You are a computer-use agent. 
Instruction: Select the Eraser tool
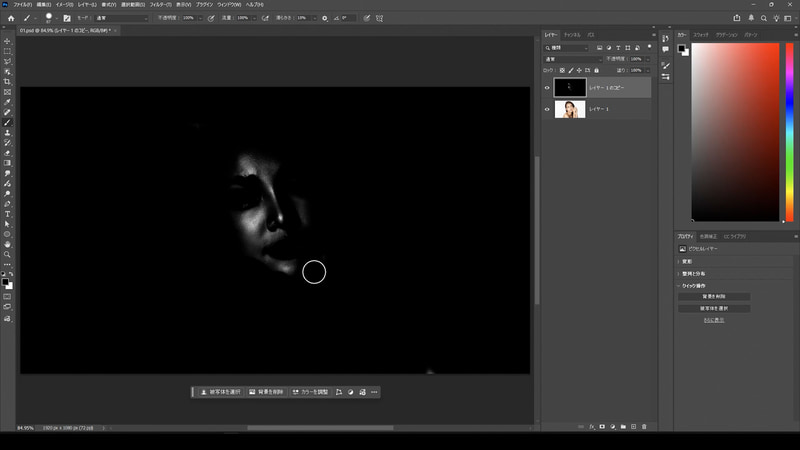pyautogui.click(x=7, y=153)
